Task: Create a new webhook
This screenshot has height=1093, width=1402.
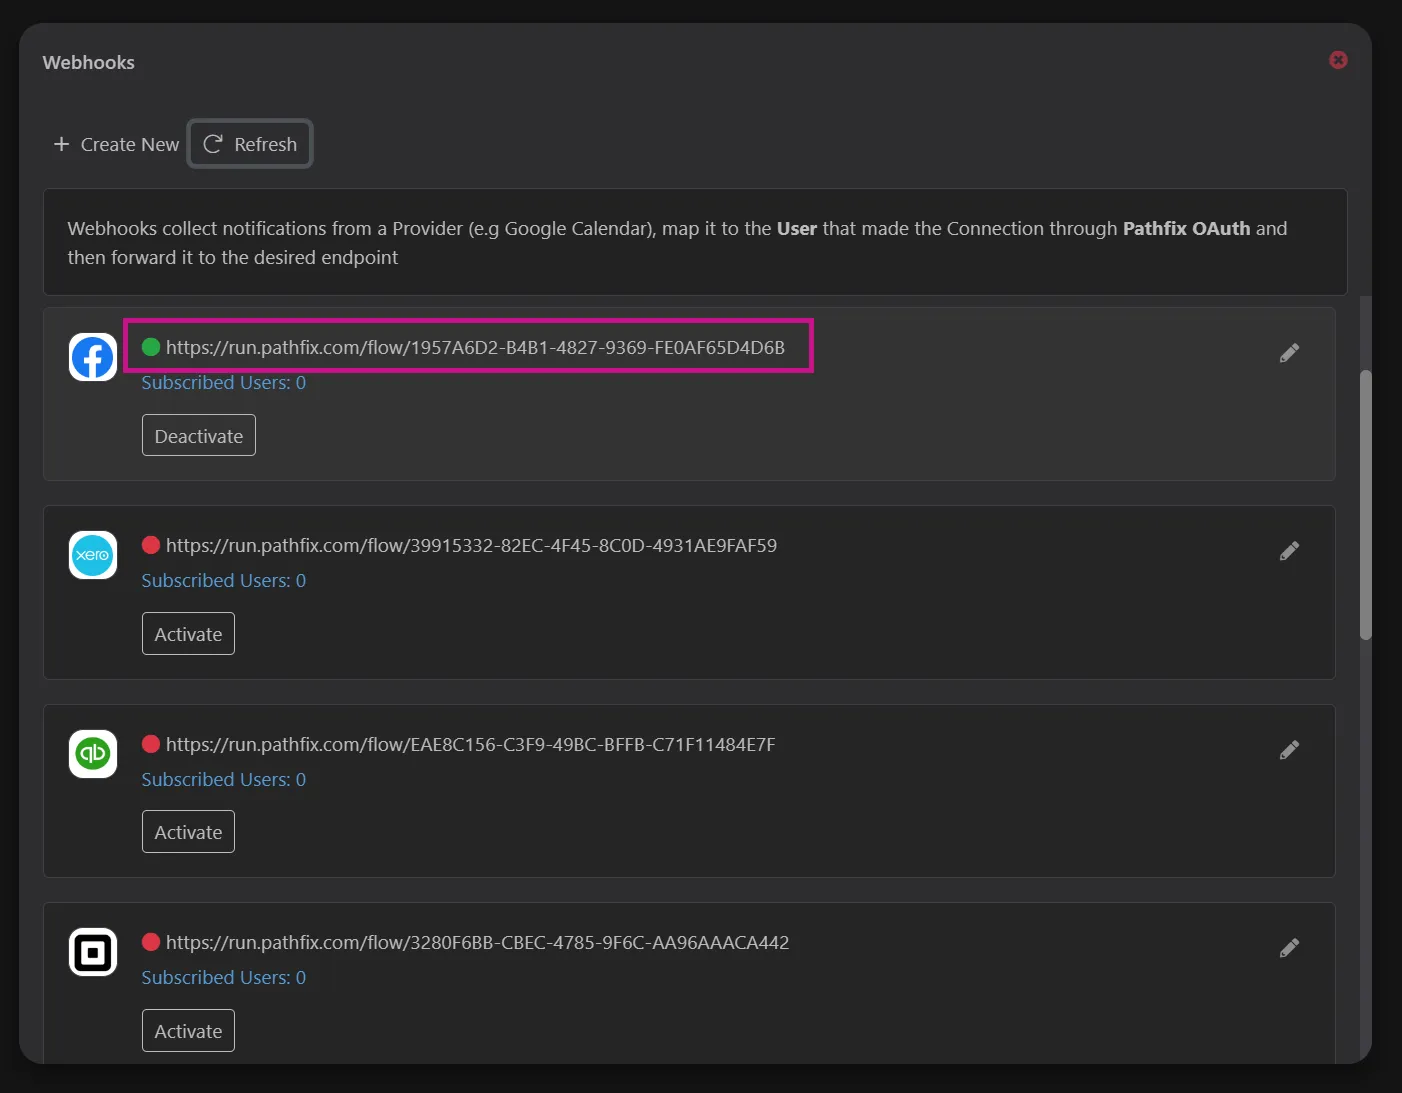Action: coord(116,144)
